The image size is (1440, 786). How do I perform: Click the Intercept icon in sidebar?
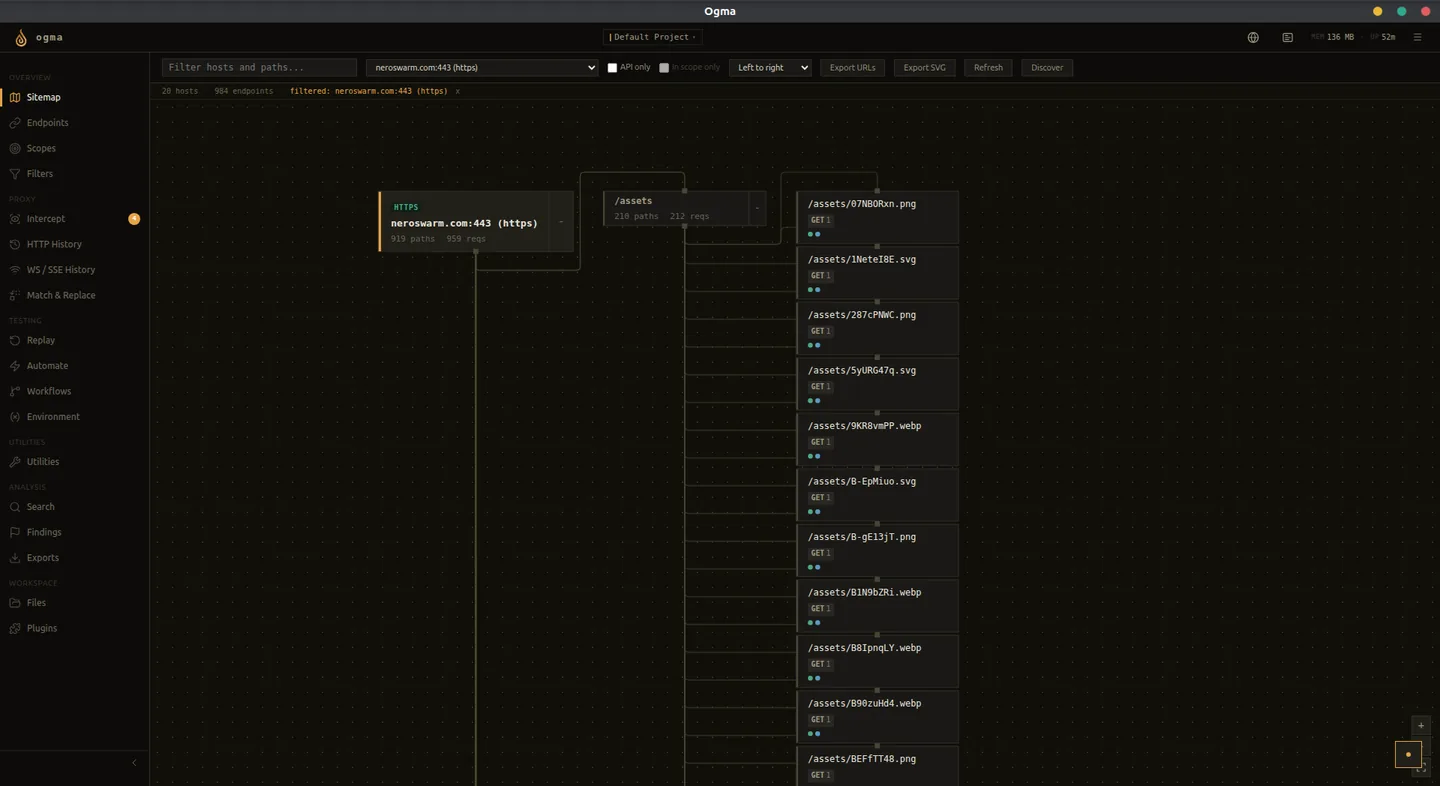[x=15, y=219]
